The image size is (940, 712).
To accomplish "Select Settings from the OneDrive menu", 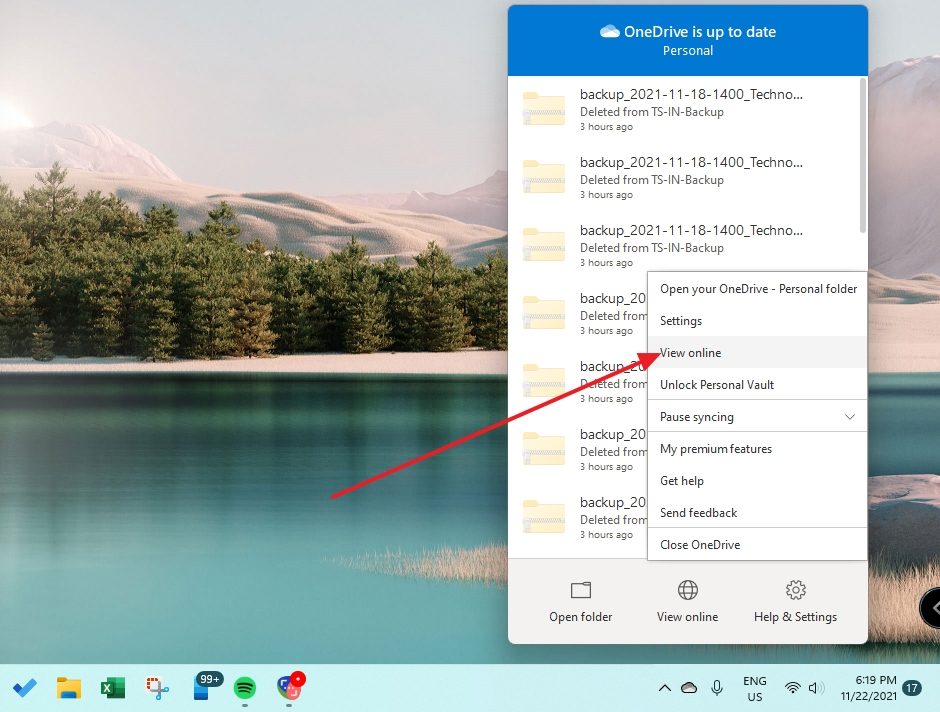I will click(x=681, y=320).
